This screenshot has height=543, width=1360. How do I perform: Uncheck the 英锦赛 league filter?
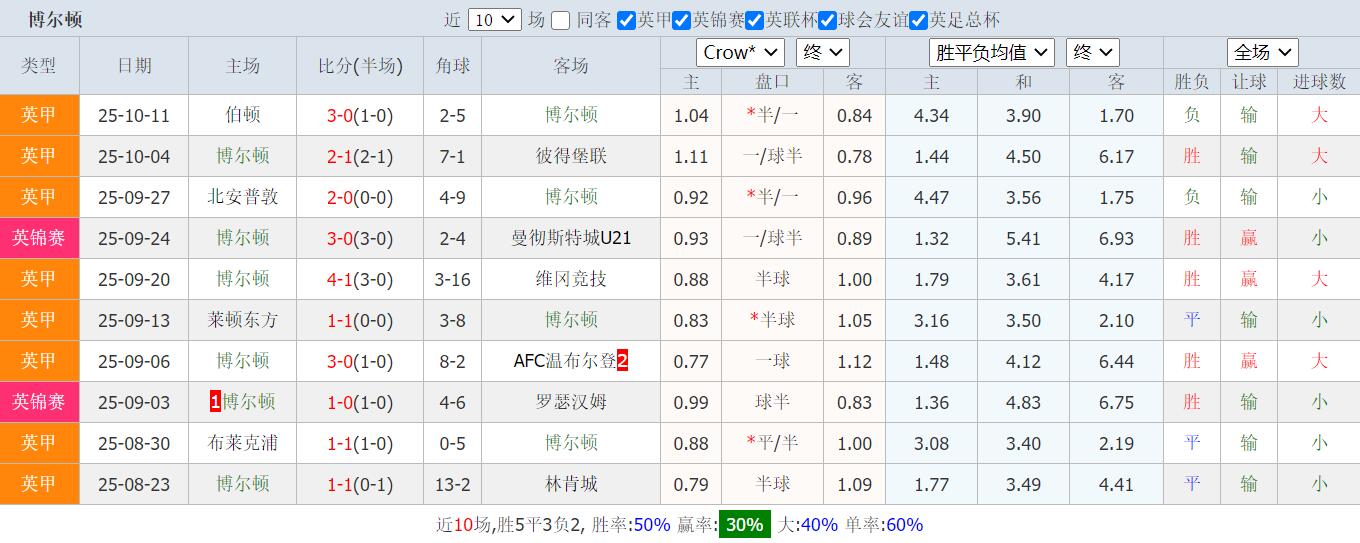click(x=682, y=20)
